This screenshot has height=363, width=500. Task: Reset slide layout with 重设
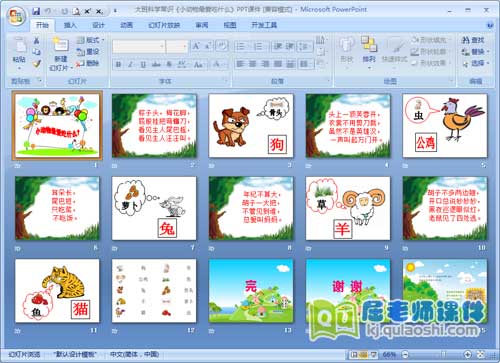pyautogui.click(x=88, y=52)
